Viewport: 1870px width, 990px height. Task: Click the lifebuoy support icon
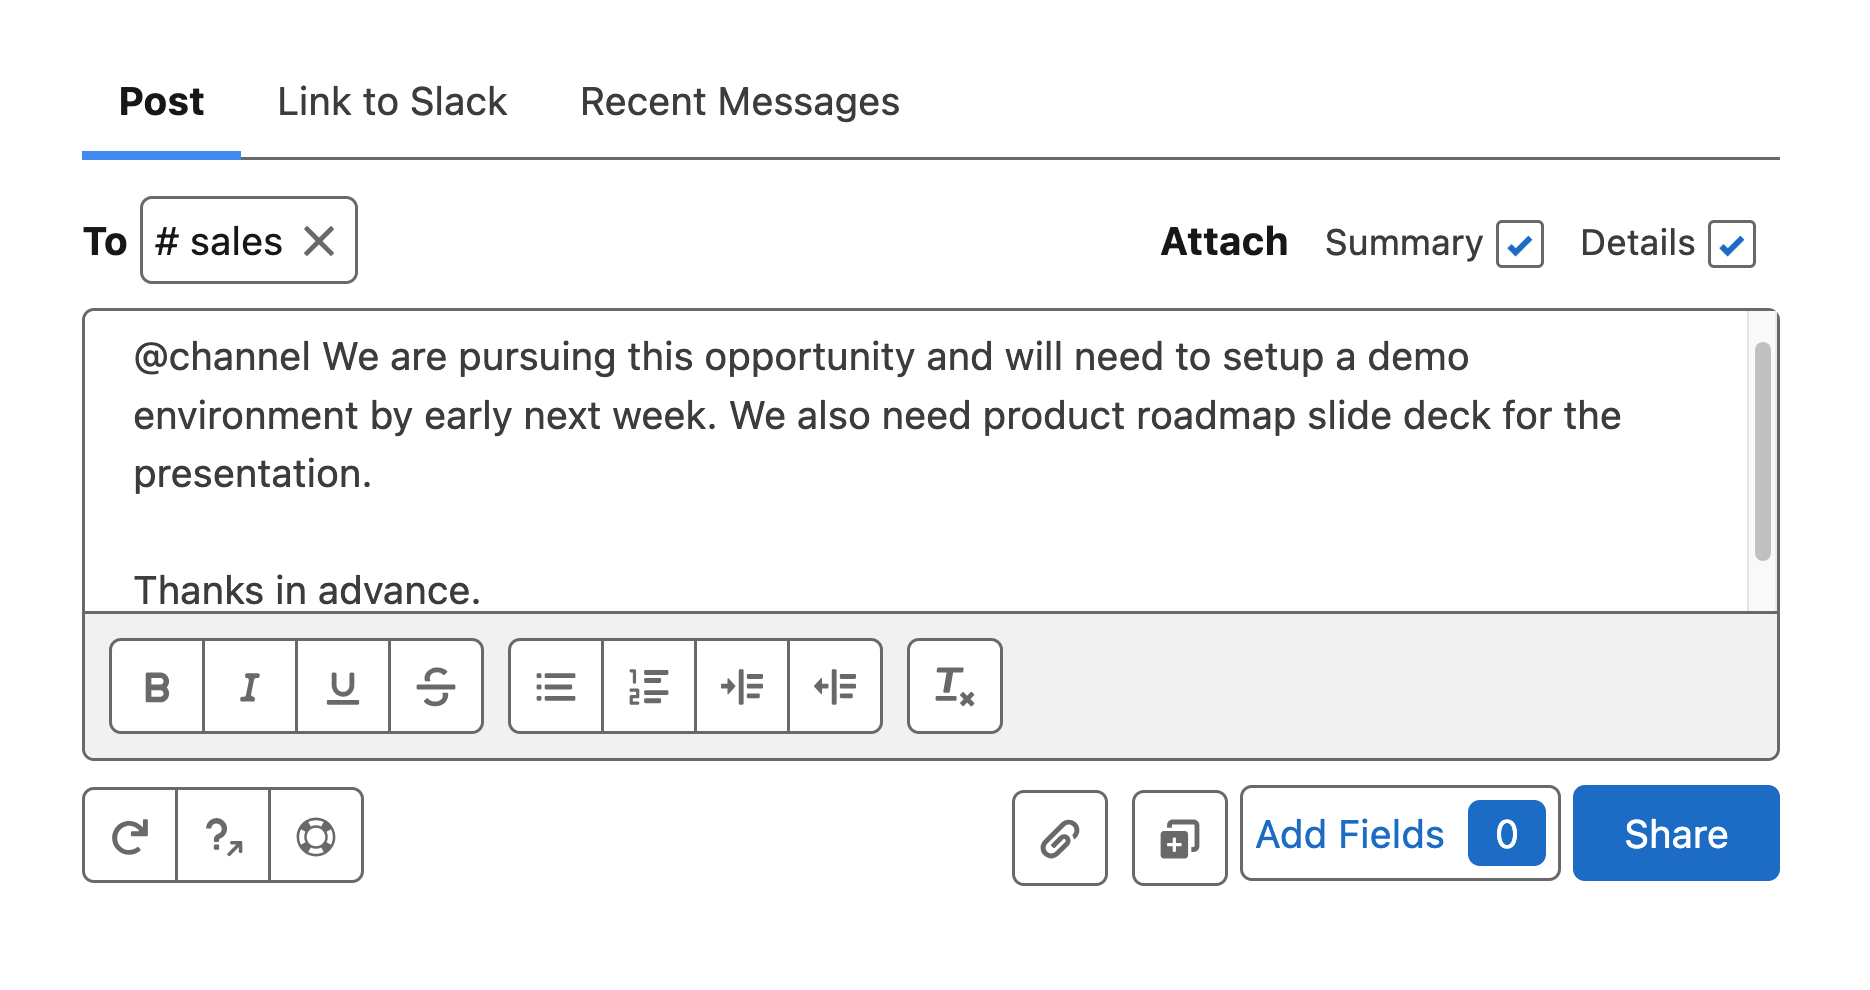click(x=316, y=836)
